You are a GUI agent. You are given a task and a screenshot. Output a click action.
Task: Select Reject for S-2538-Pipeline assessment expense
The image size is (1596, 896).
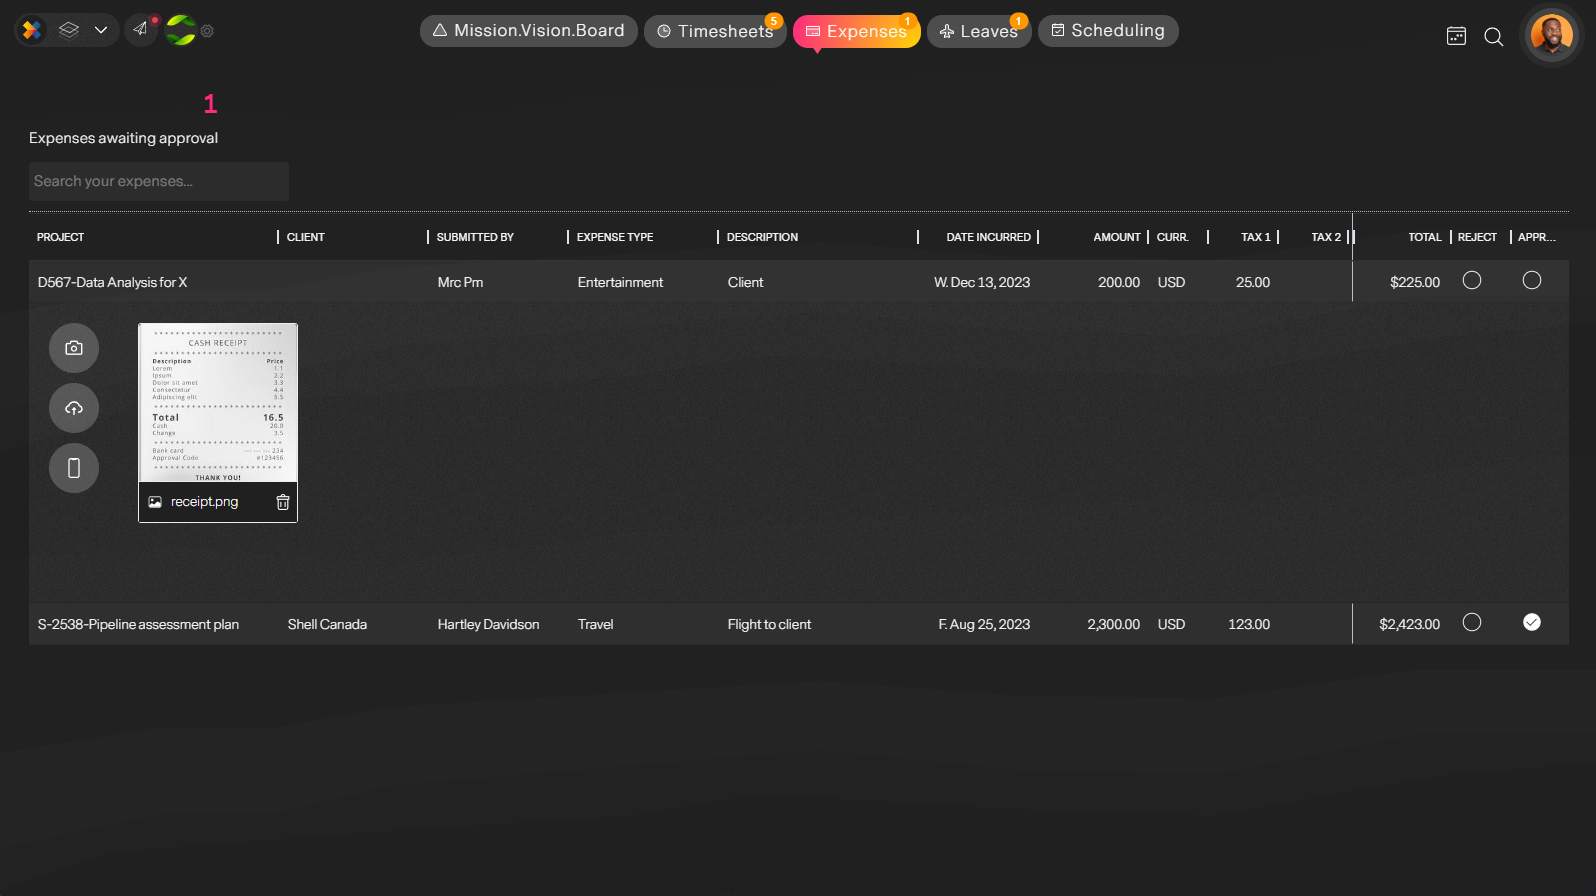pyautogui.click(x=1471, y=622)
